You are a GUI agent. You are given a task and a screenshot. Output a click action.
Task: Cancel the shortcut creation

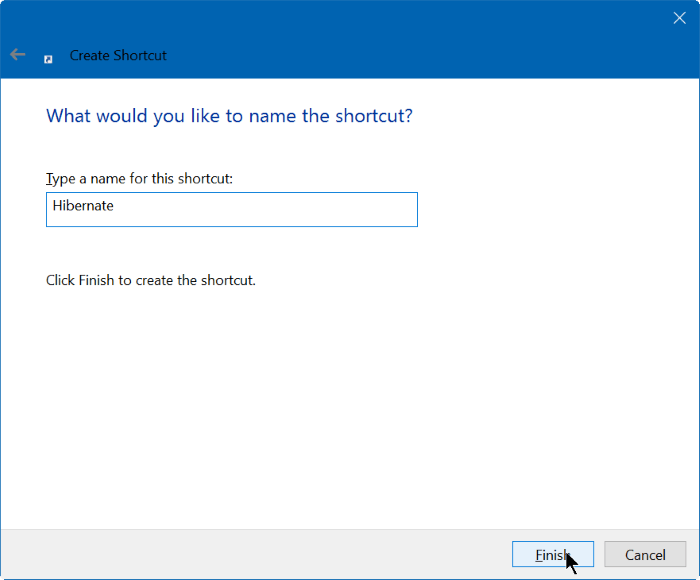tap(645, 555)
